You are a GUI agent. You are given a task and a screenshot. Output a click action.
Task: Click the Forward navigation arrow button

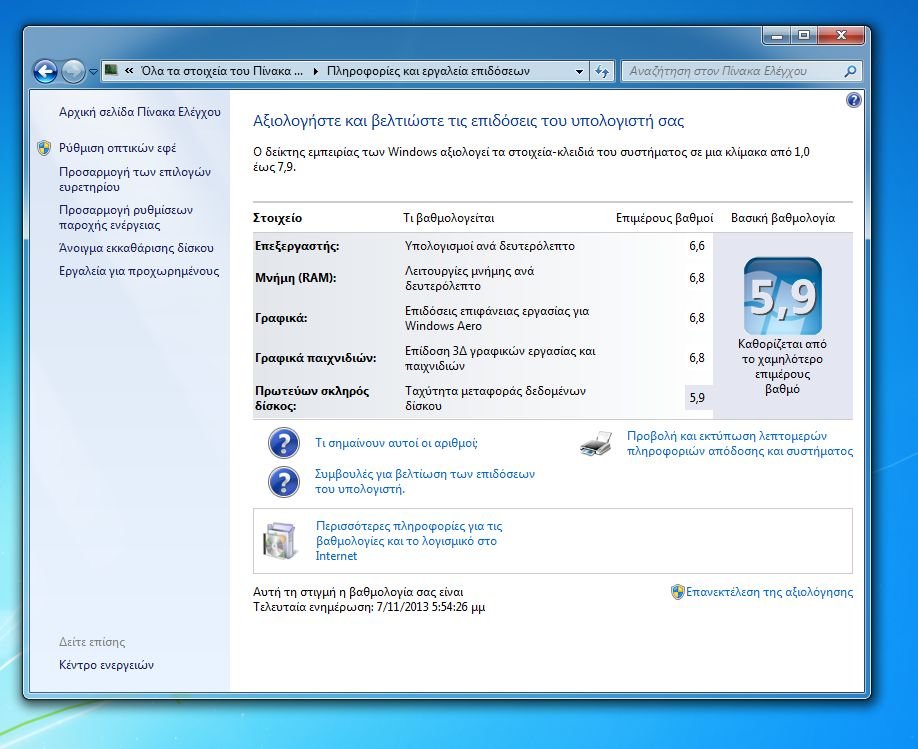[x=73, y=71]
